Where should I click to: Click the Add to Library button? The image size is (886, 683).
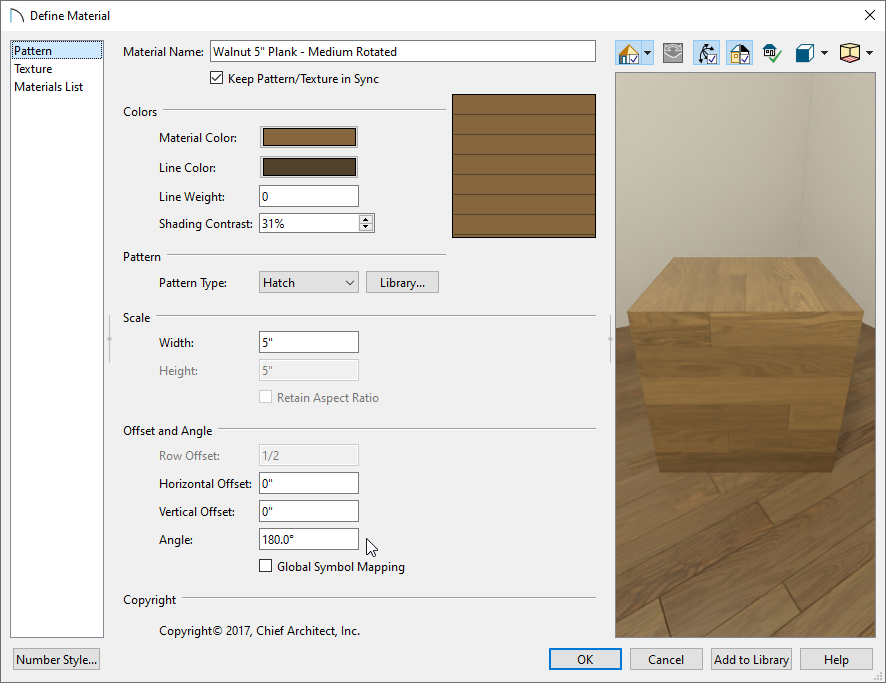(751, 659)
